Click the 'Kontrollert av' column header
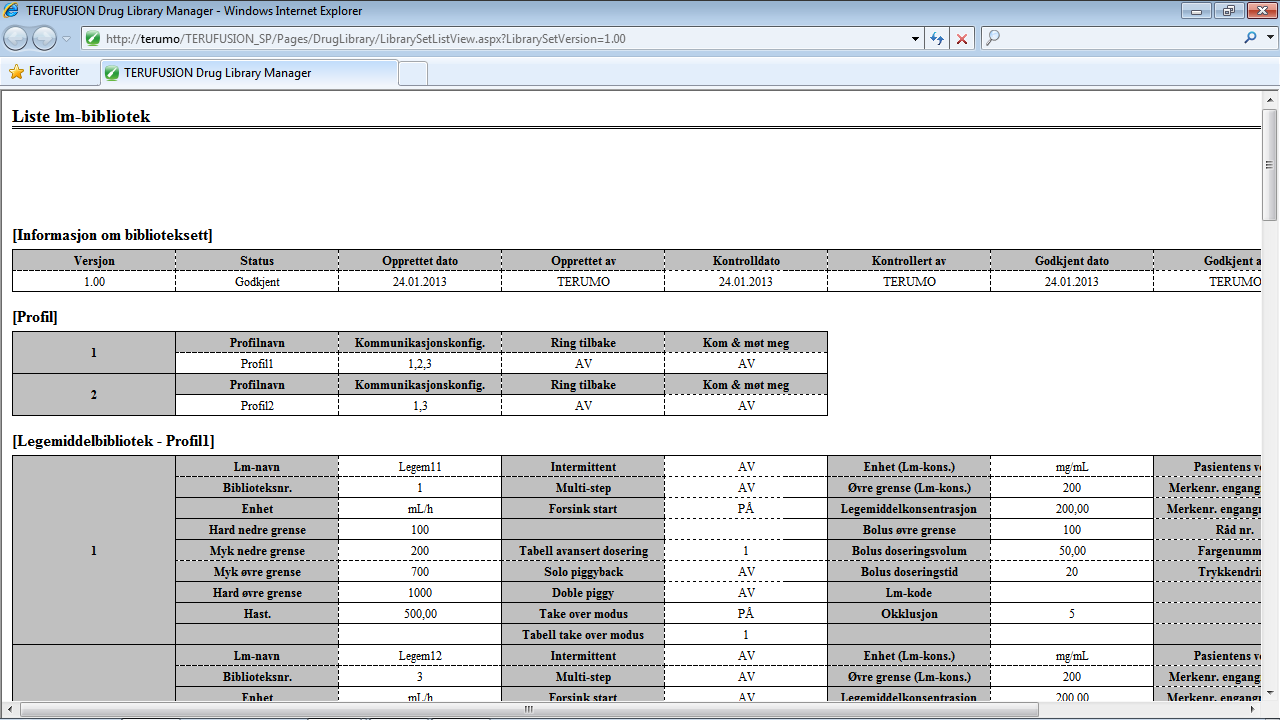 pyautogui.click(x=909, y=261)
